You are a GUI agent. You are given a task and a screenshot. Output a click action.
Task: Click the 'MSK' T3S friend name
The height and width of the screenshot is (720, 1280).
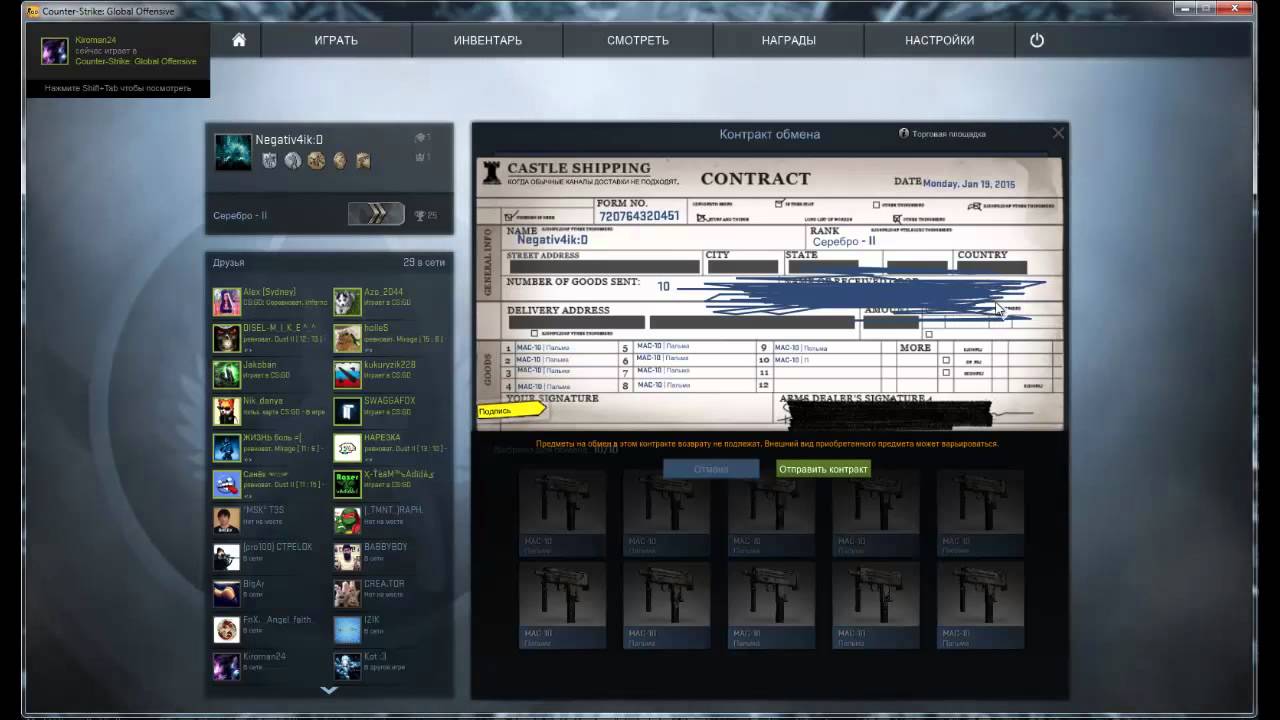point(264,510)
